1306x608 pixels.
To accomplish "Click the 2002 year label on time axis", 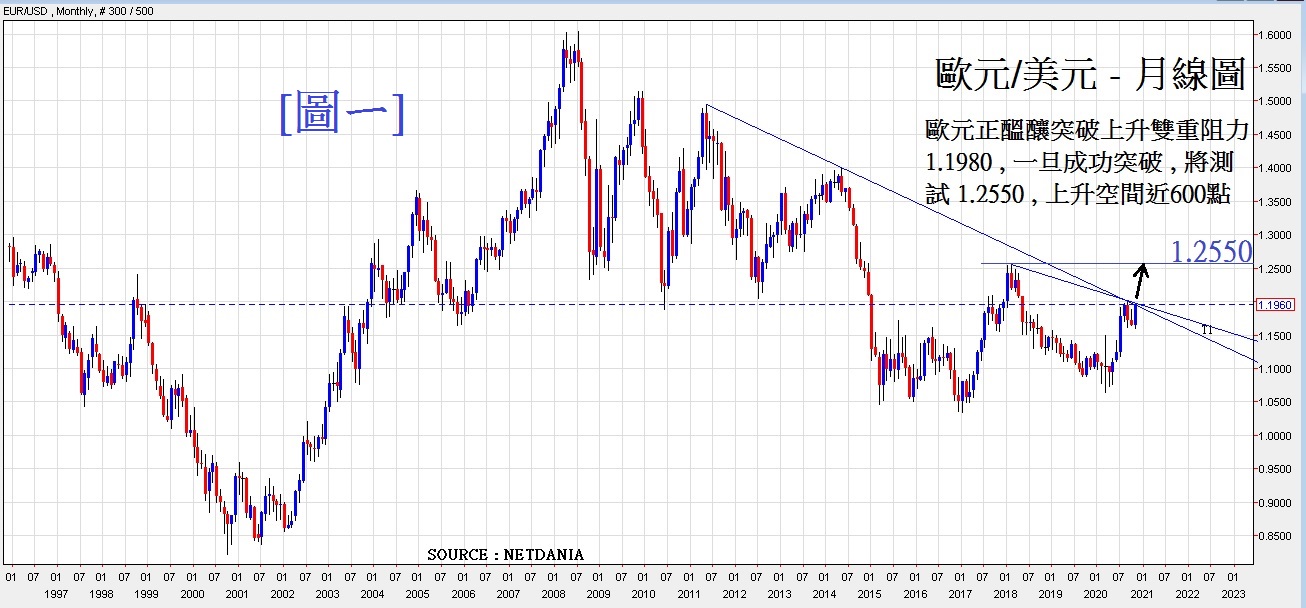I will point(281,593).
